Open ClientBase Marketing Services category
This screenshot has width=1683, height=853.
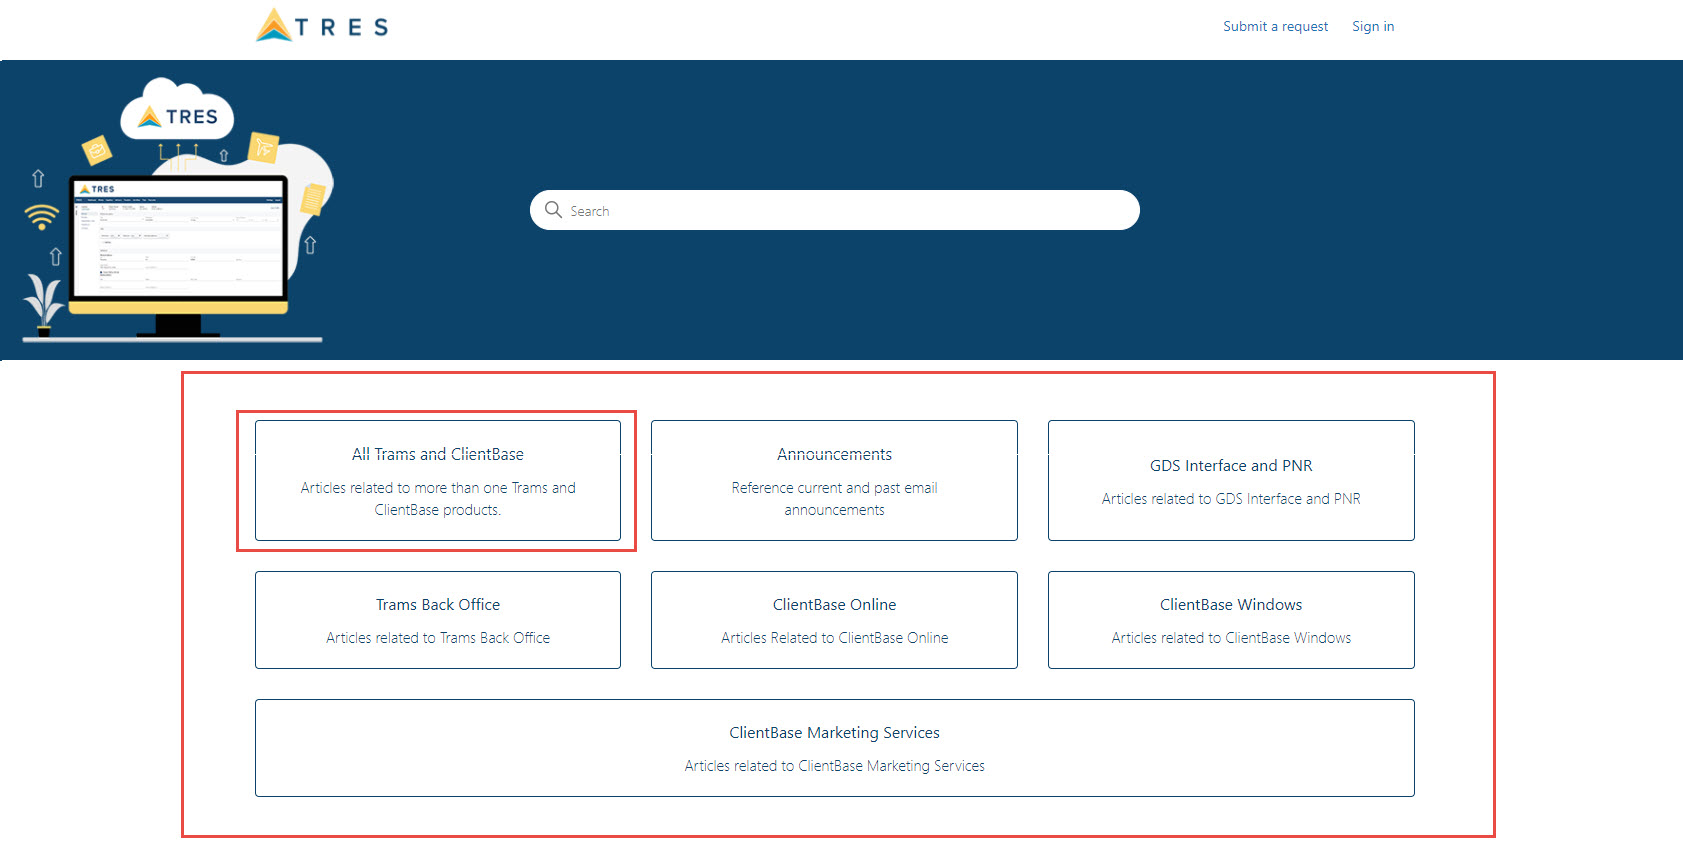(835, 748)
